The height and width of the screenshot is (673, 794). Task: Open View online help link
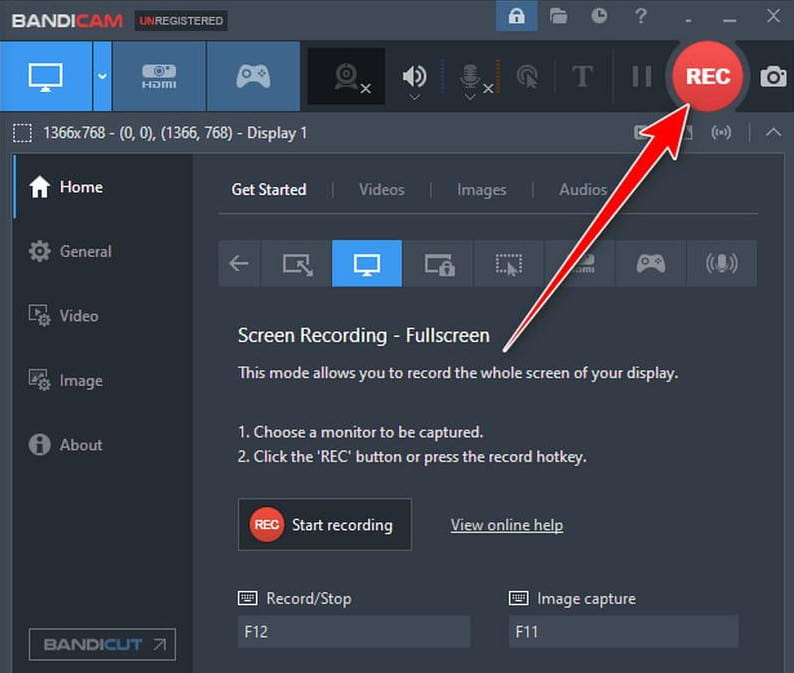point(507,525)
